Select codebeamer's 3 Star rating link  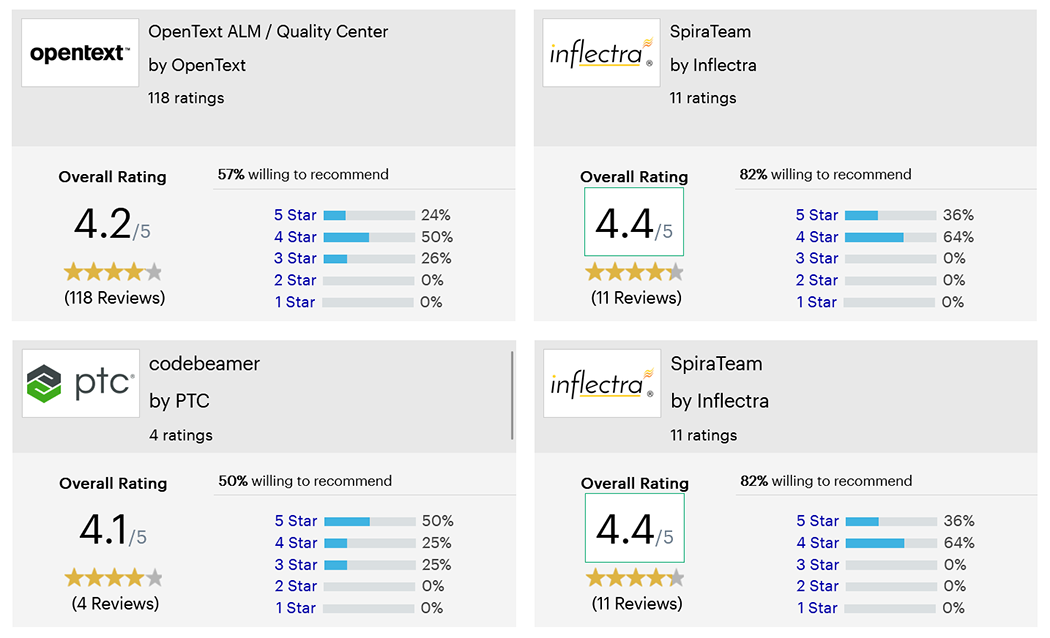tap(296, 565)
